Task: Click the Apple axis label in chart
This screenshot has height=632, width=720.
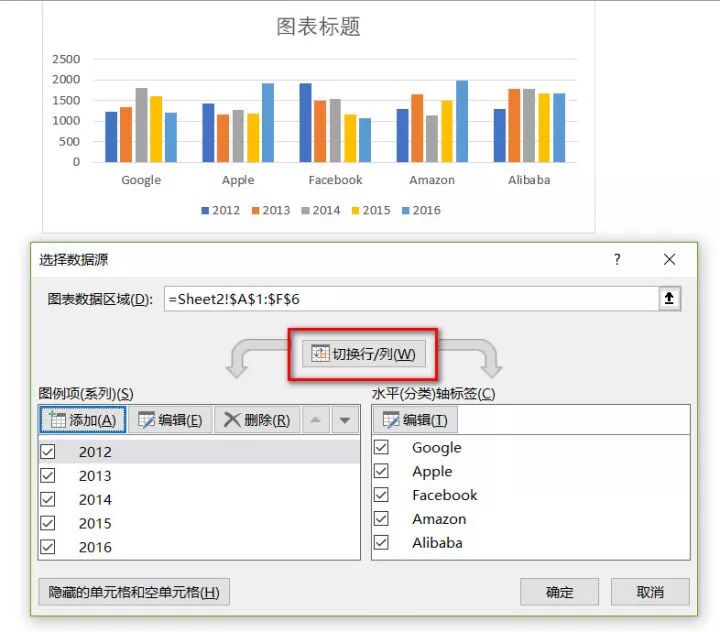Action: coord(238,180)
